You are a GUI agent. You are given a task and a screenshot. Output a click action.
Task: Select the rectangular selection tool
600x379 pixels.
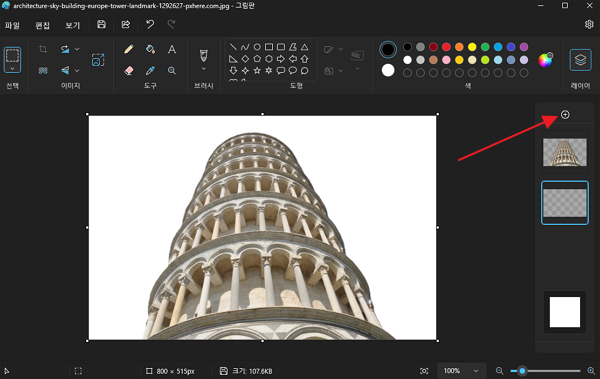[x=12, y=56]
